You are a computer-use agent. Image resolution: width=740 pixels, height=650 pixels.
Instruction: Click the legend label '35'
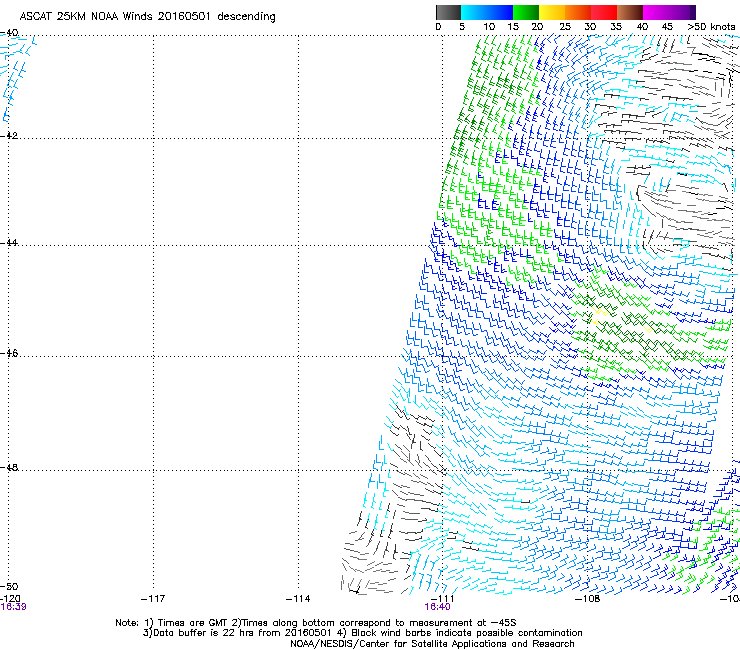pos(616,27)
